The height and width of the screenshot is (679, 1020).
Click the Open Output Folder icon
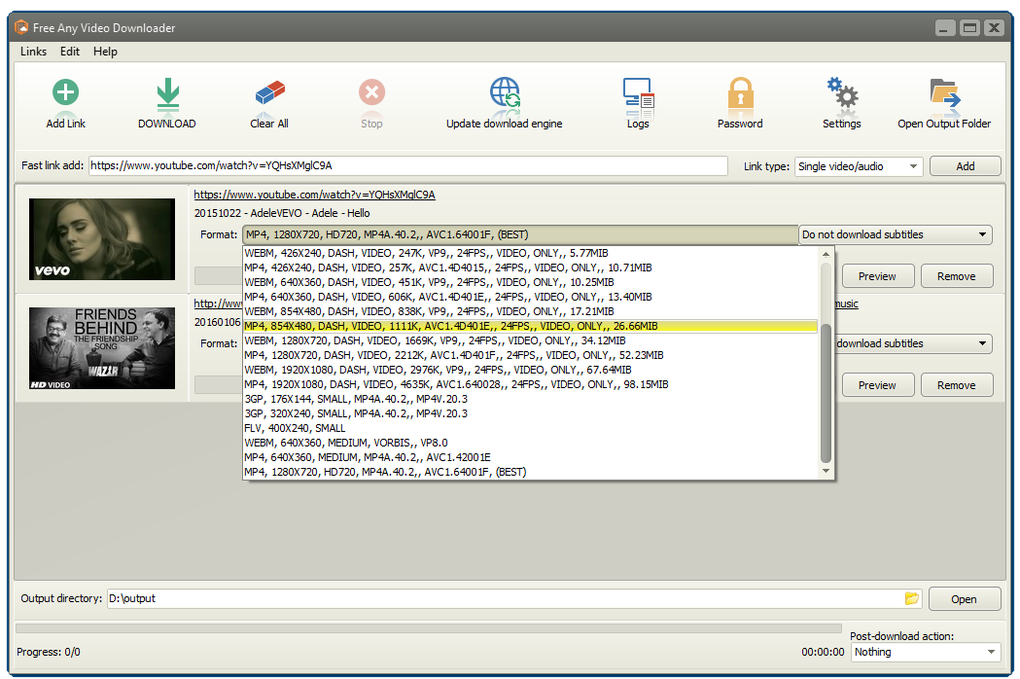pyautogui.click(x=944, y=95)
